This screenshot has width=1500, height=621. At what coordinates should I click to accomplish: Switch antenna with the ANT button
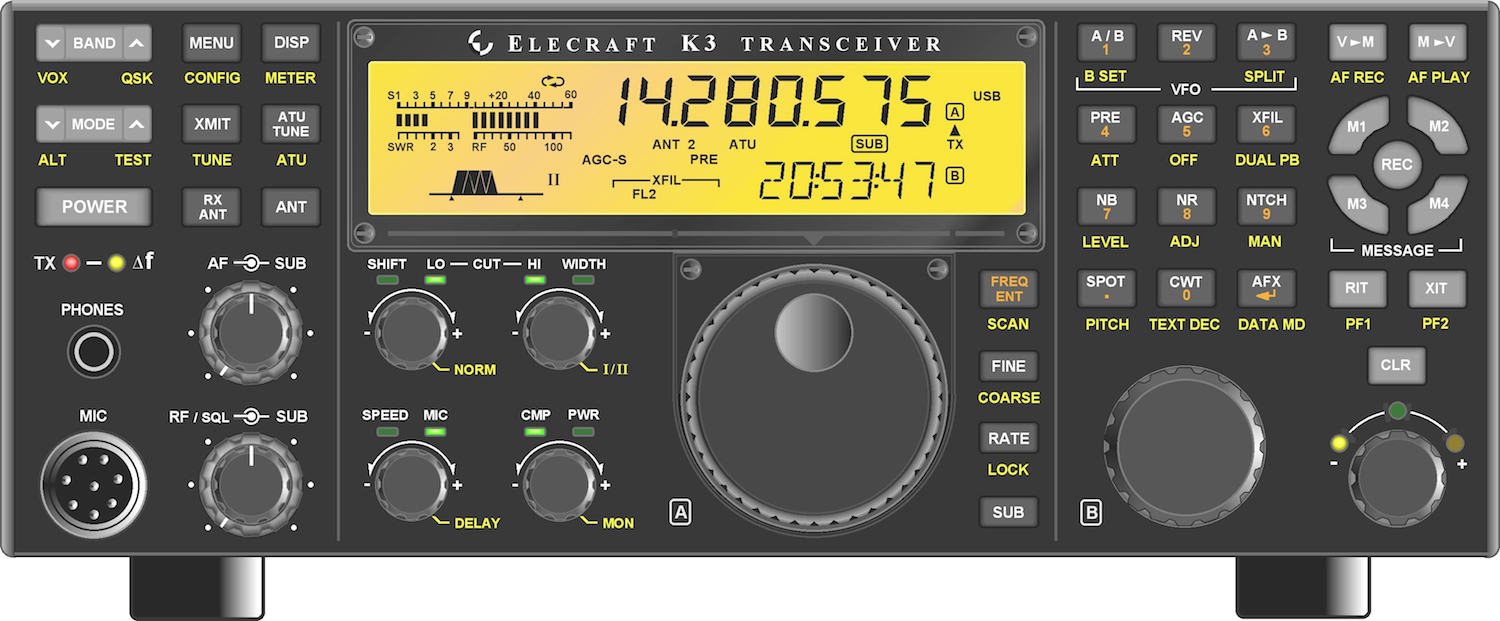pyautogui.click(x=291, y=207)
